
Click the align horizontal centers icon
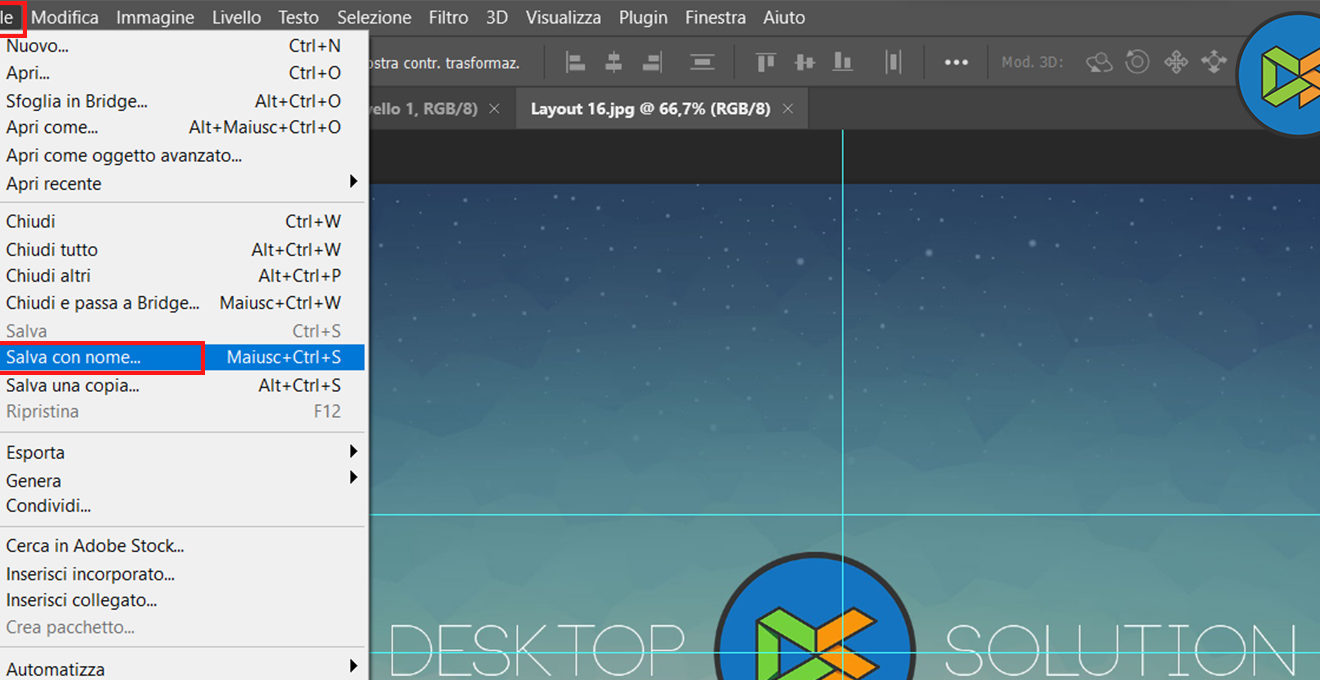click(613, 62)
